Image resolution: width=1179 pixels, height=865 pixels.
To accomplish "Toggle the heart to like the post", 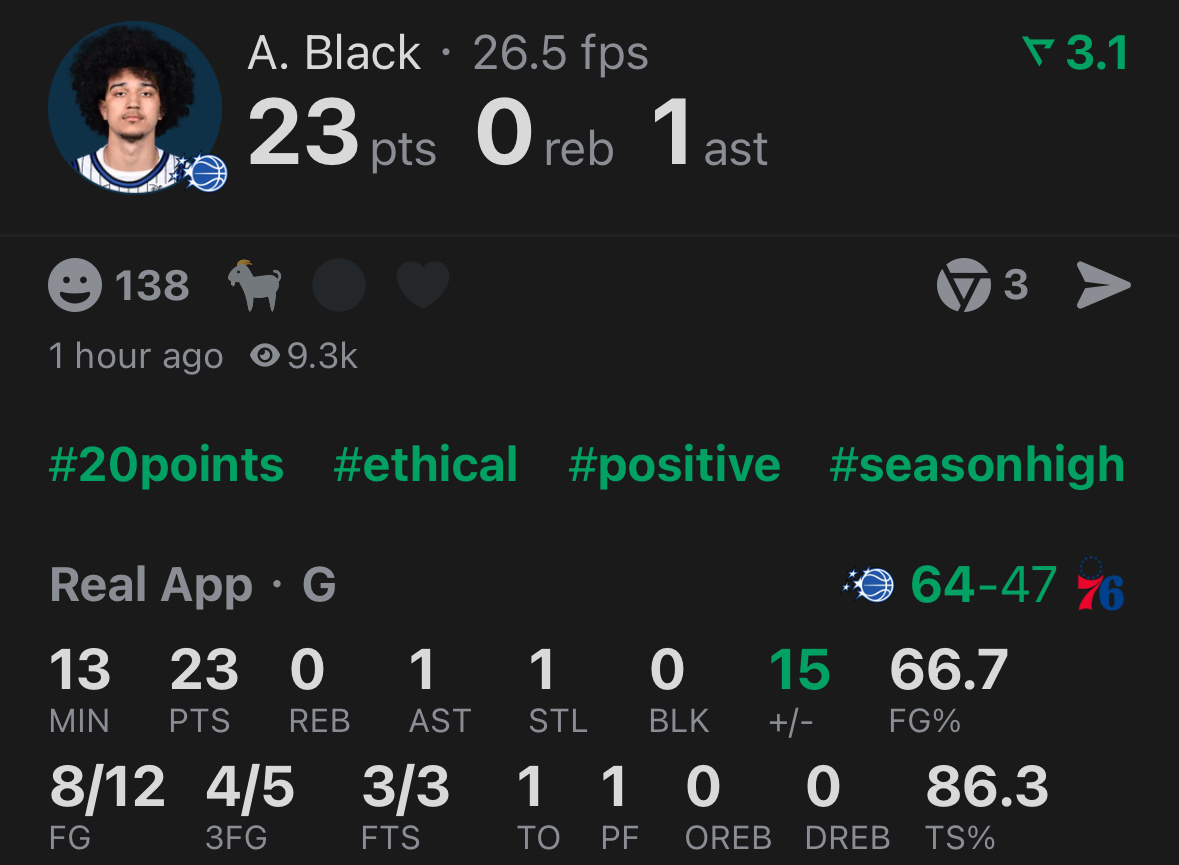I will (422, 284).
